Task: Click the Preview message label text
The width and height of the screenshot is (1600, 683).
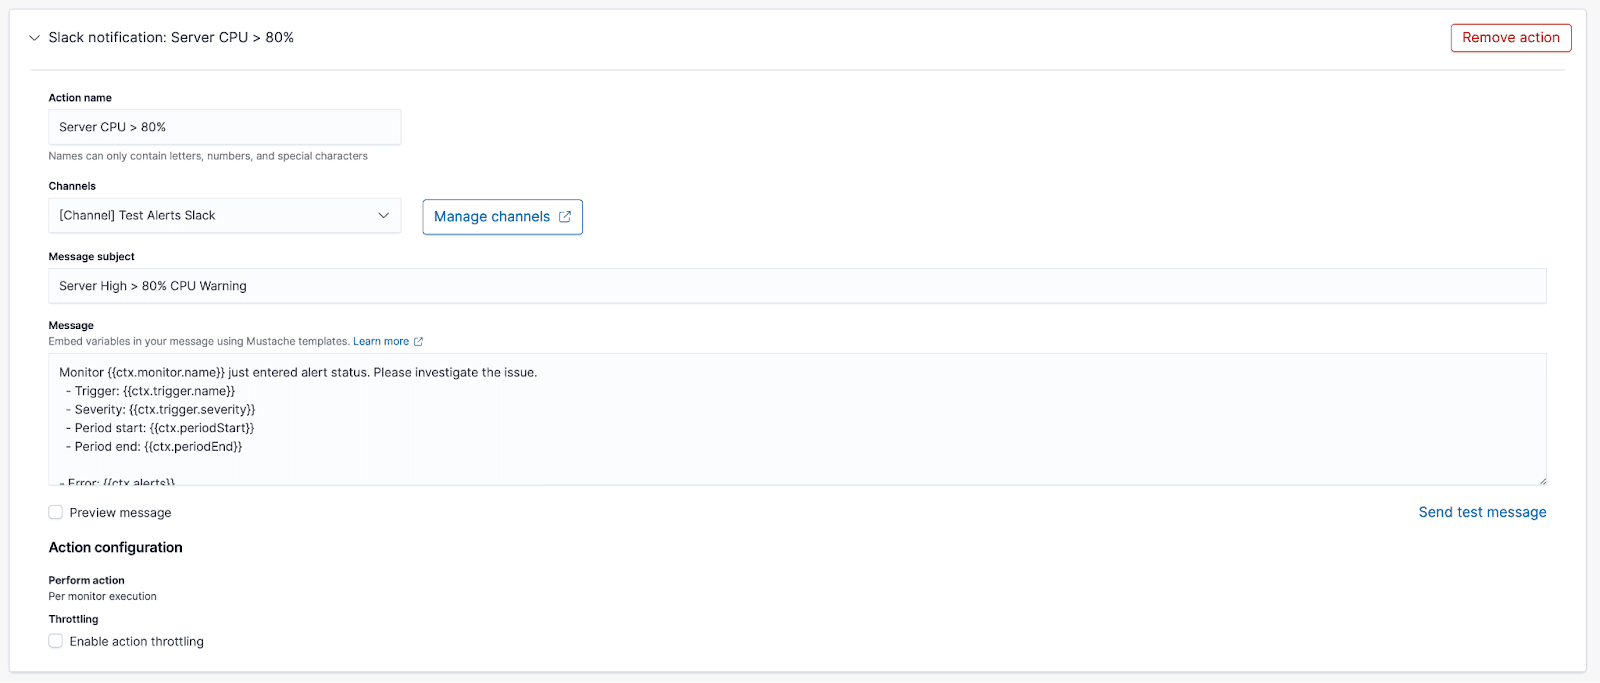Action: point(120,513)
